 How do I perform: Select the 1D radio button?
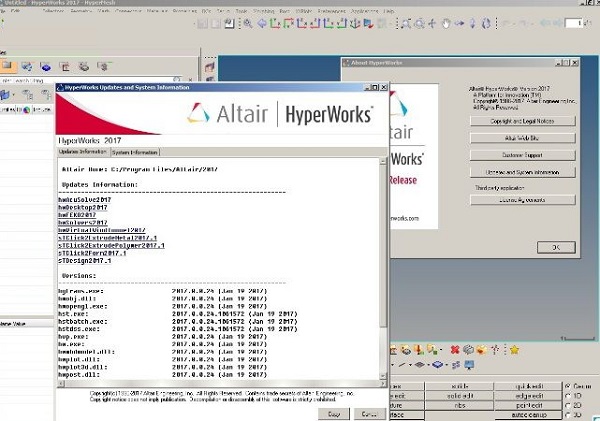click(x=568, y=395)
